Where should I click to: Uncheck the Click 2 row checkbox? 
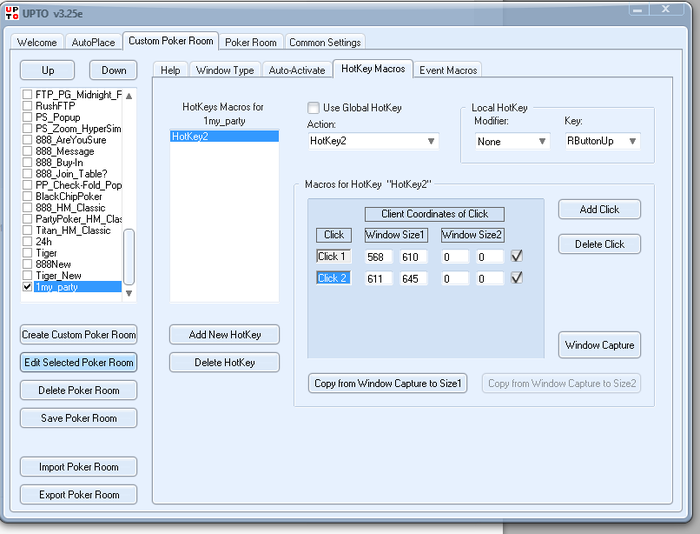[516, 278]
